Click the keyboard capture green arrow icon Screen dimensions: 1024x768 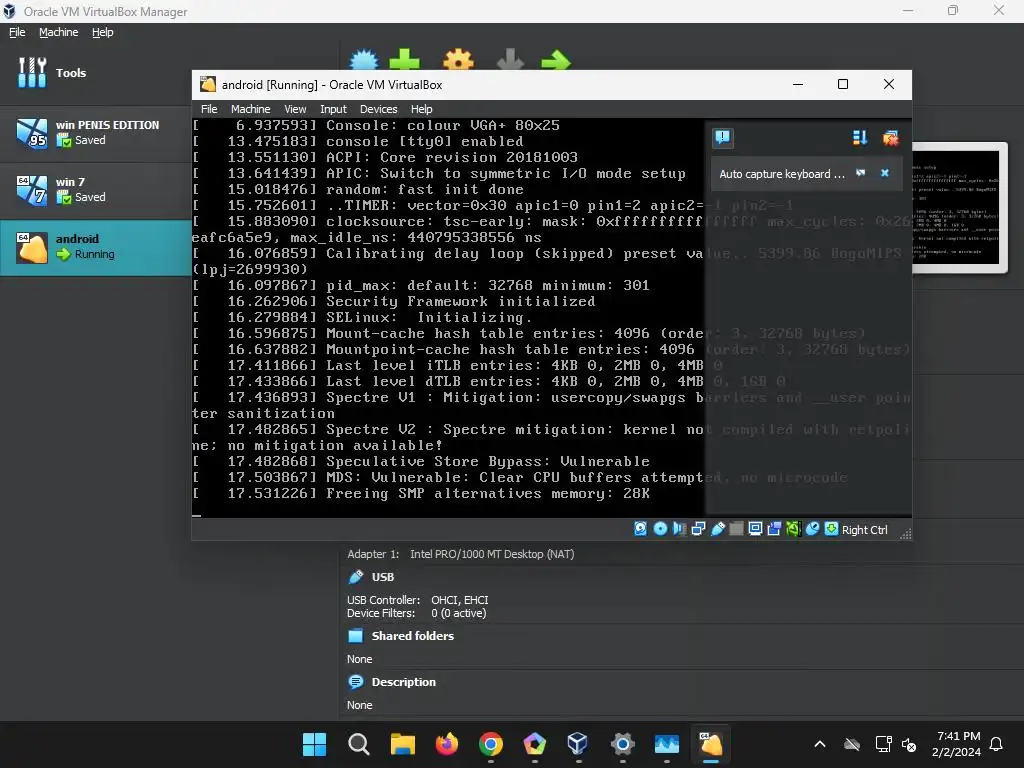point(831,529)
